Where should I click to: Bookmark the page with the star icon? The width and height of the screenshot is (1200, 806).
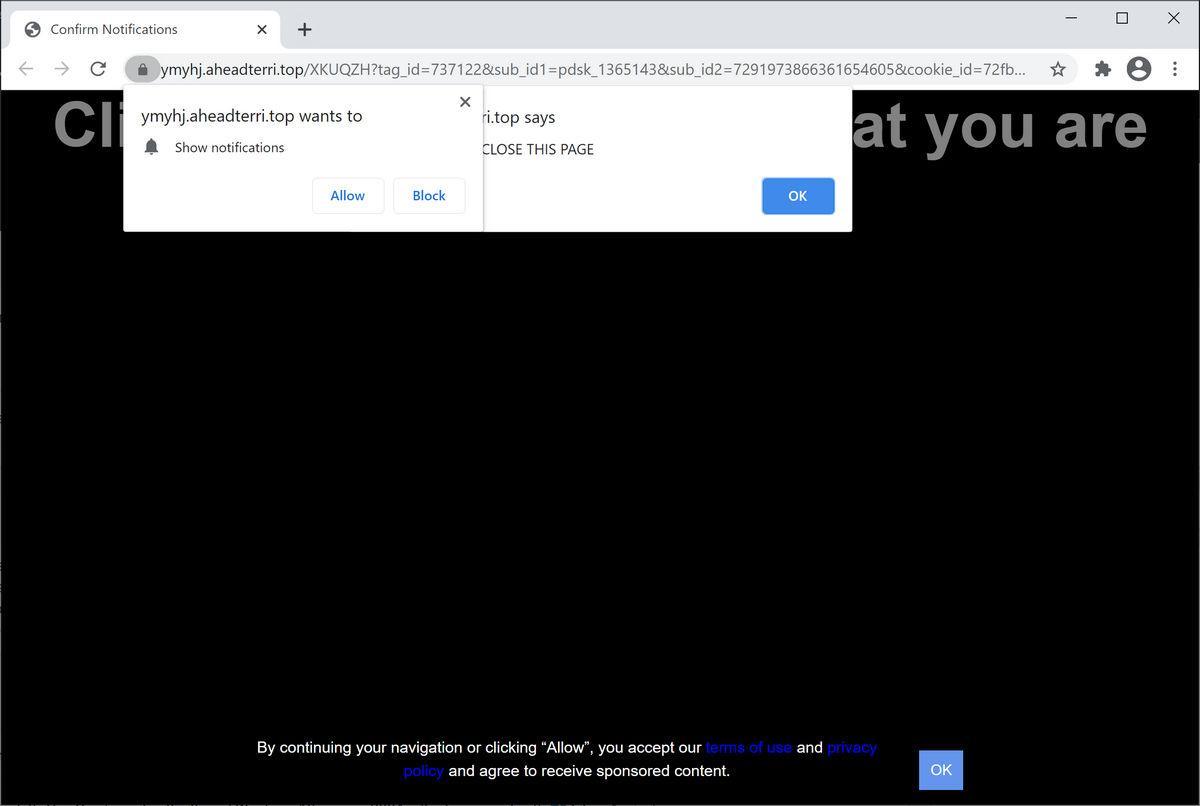click(x=1057, y=69)
